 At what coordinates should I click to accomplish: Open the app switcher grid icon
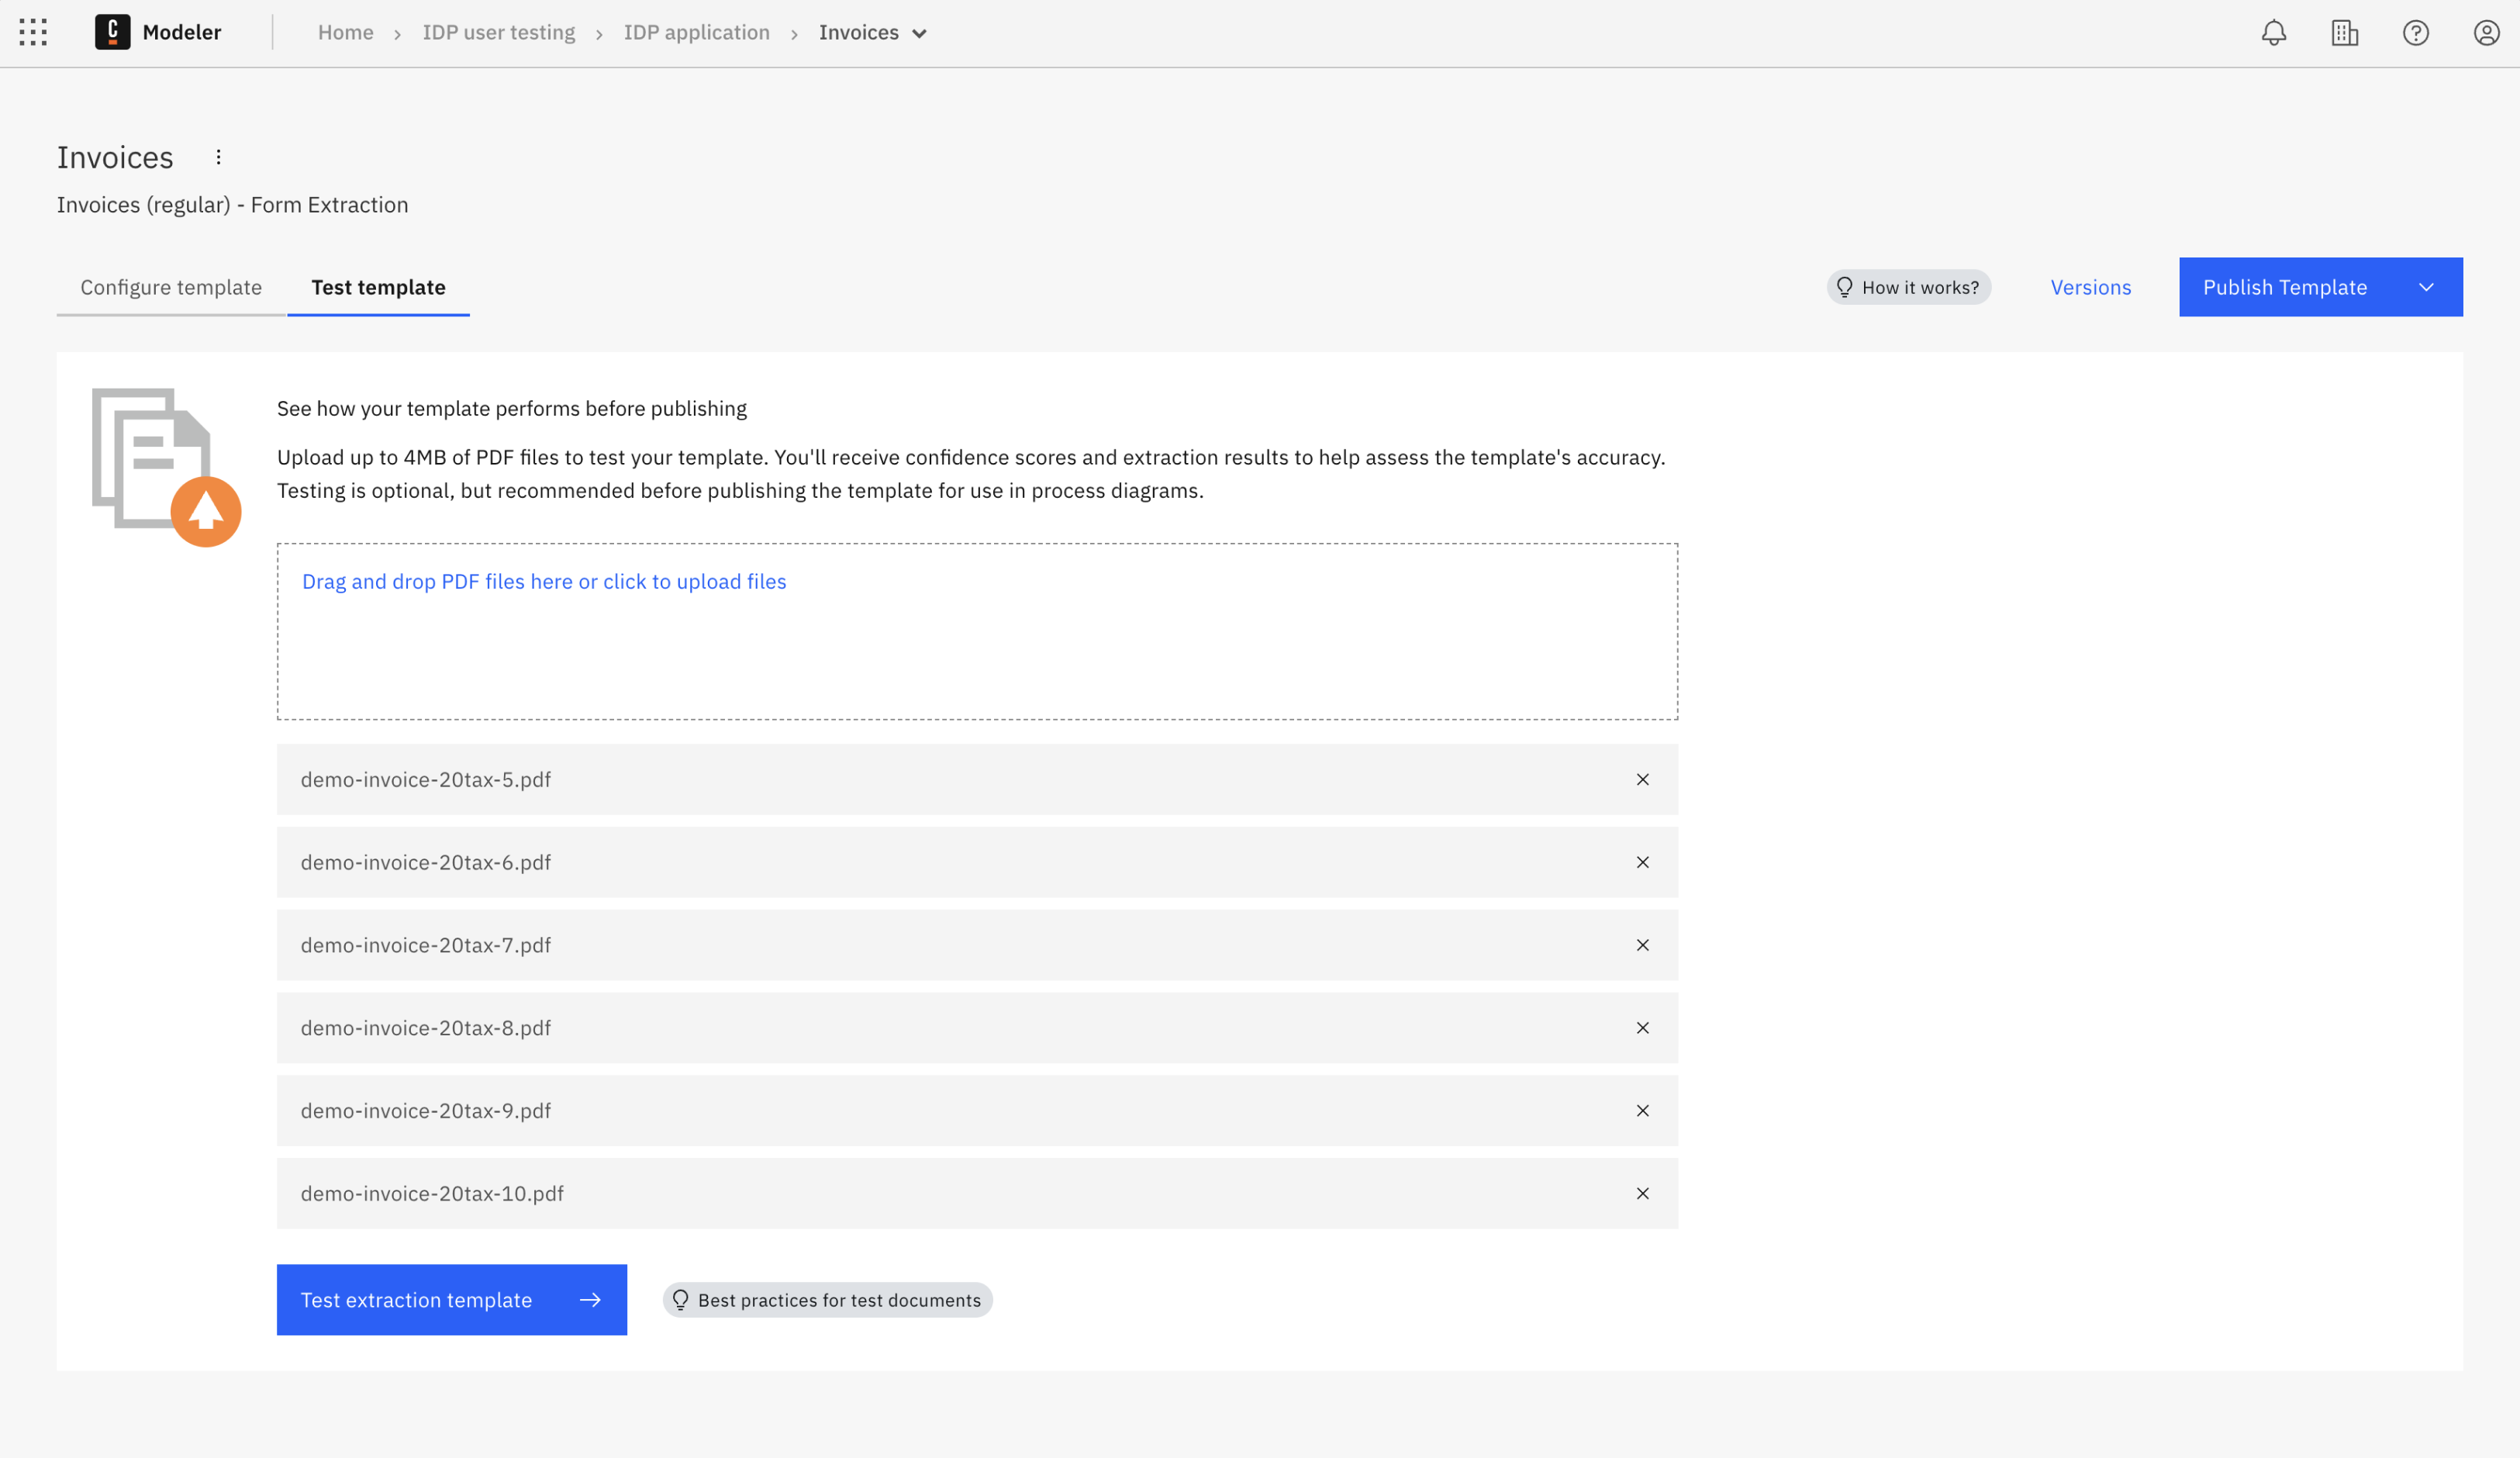click(x=33, y=33)
